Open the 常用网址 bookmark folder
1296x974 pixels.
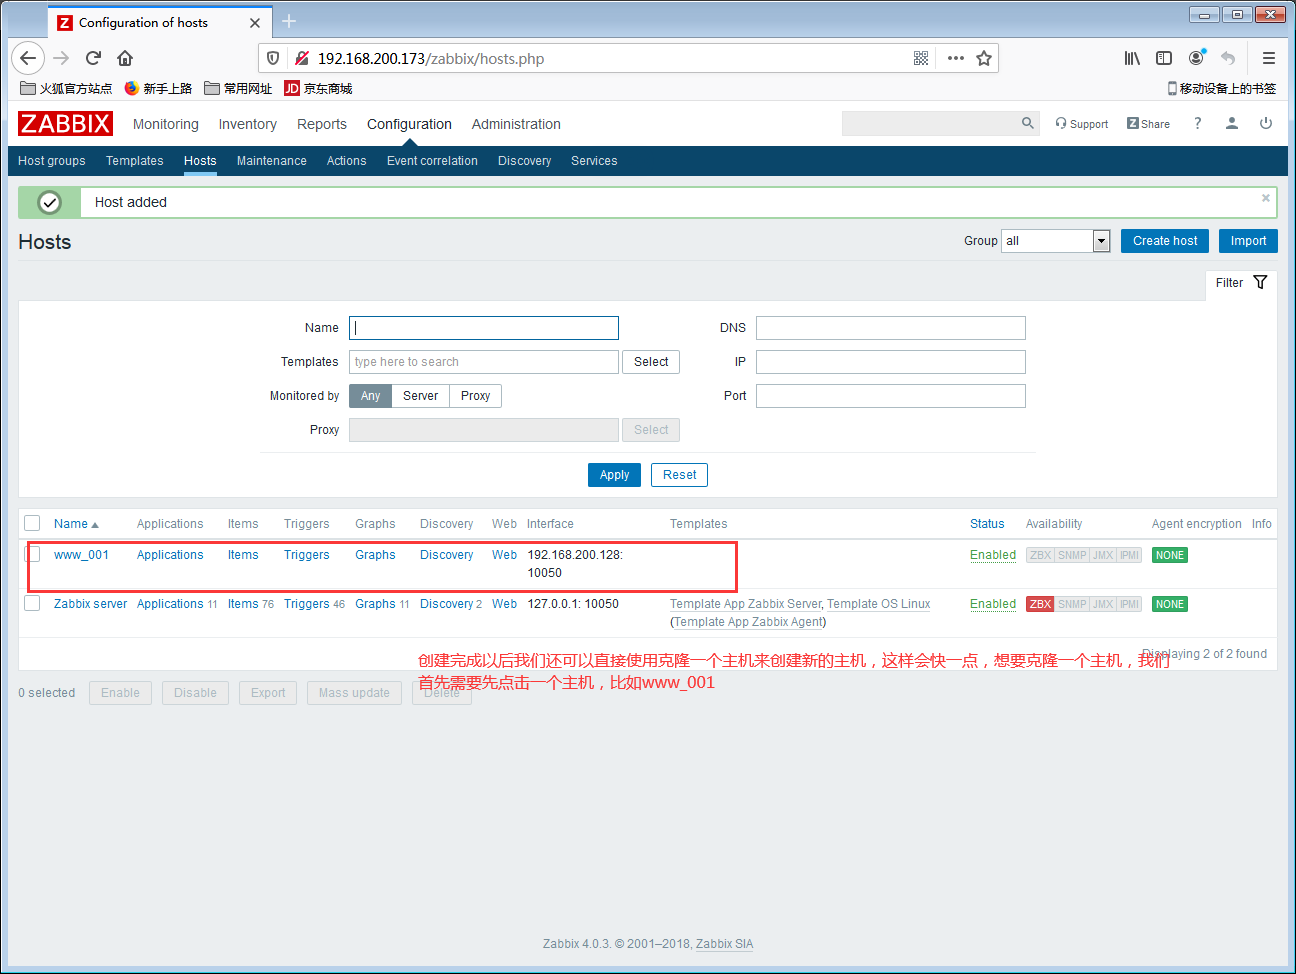click(238, 88)
